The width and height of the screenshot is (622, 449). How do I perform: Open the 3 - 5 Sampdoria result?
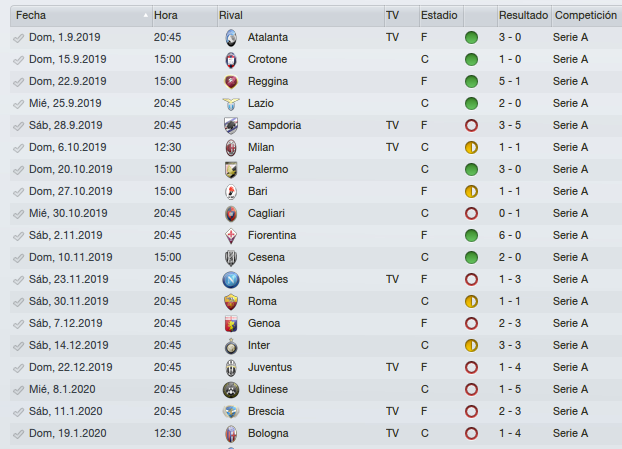(510, 125)
